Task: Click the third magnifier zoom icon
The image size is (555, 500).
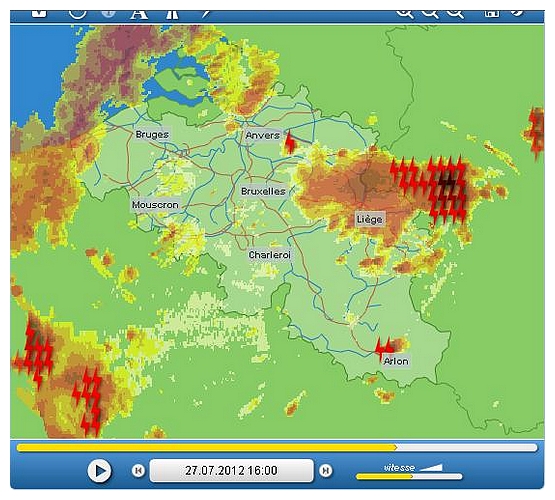Action: (x=455, y=13)
